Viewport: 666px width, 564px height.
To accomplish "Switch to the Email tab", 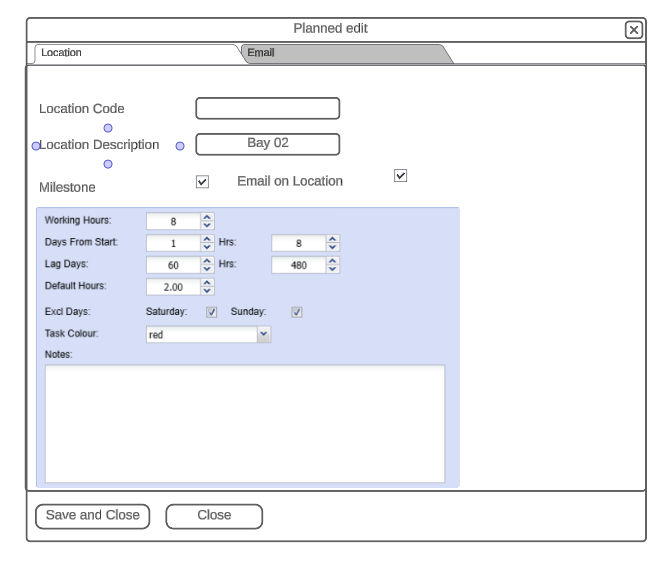I will coord(347,54).
